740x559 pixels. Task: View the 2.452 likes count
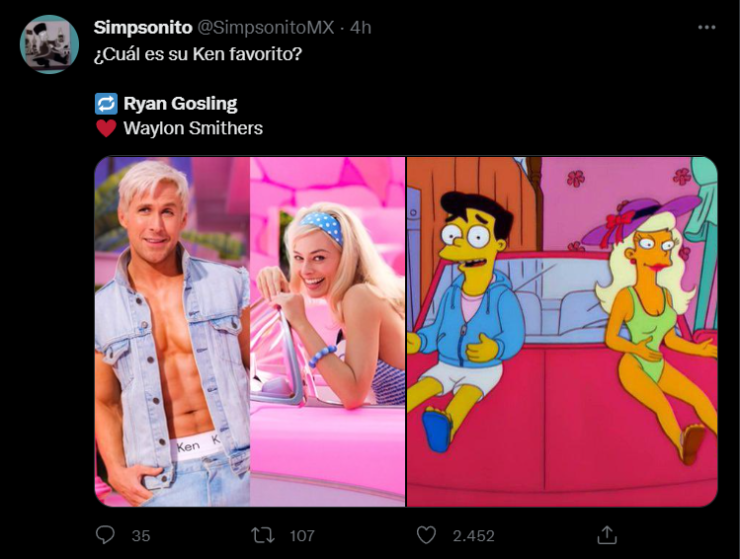coord(472,536)
